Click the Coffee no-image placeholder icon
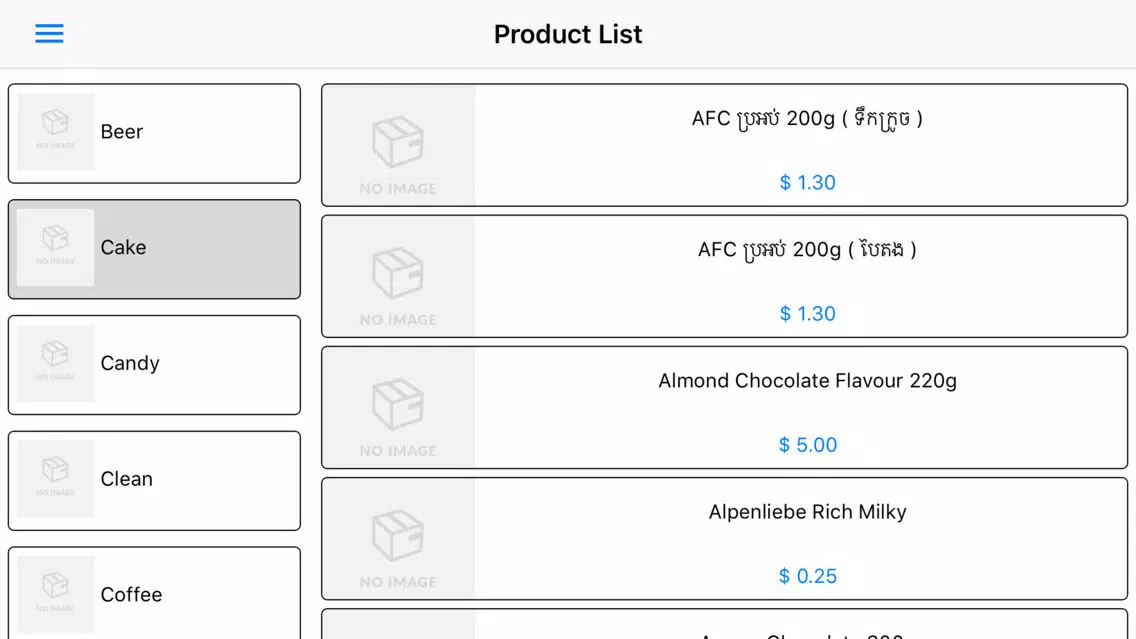The image size is (1136, 639). point(56,595)
